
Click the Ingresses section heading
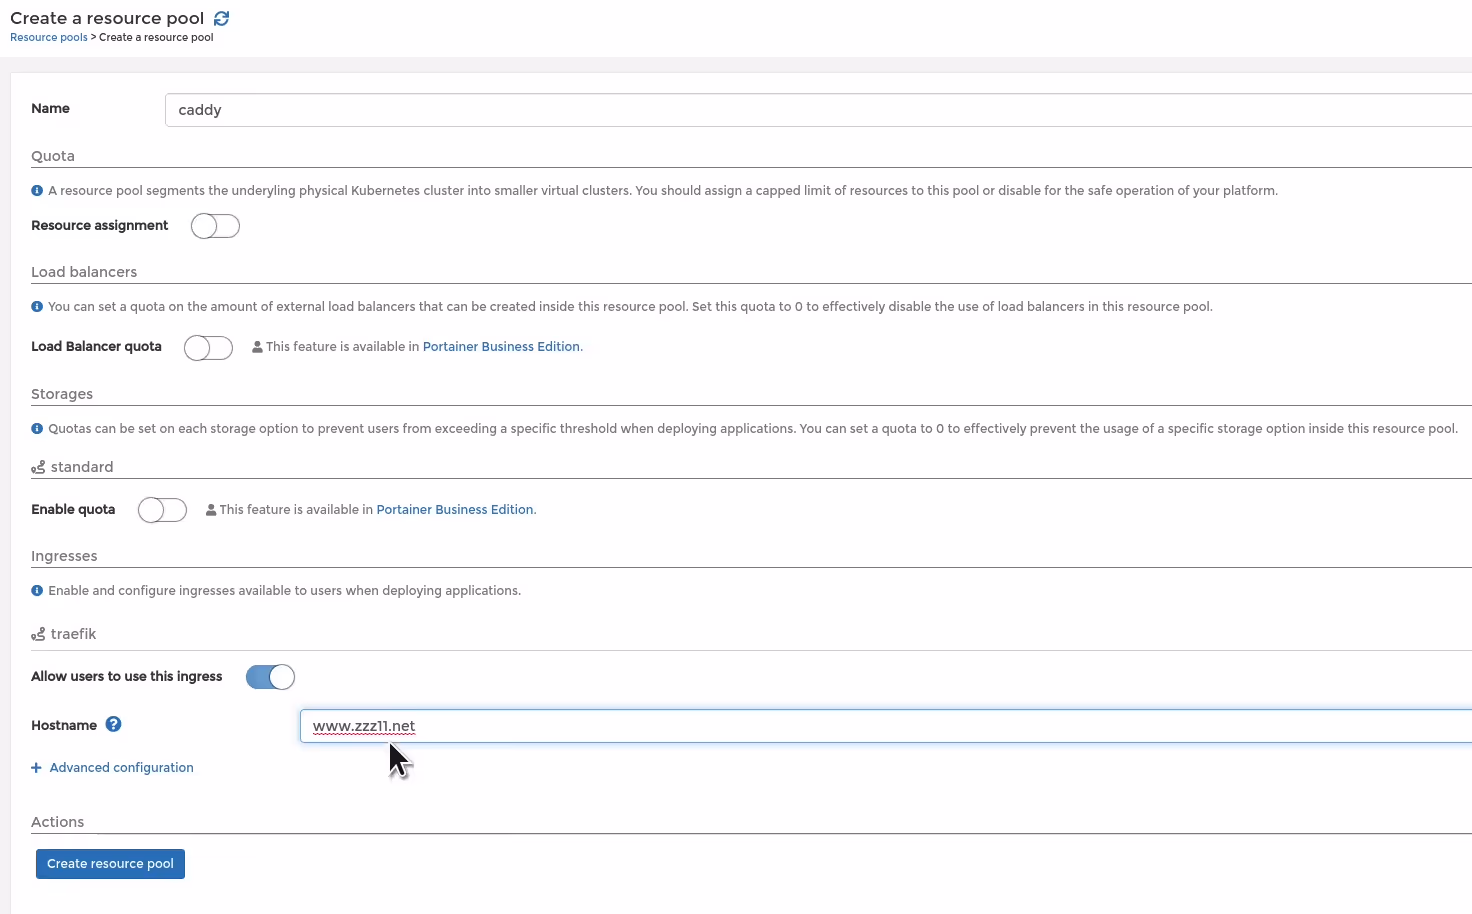pyautogui.click(x=64, y=556)
